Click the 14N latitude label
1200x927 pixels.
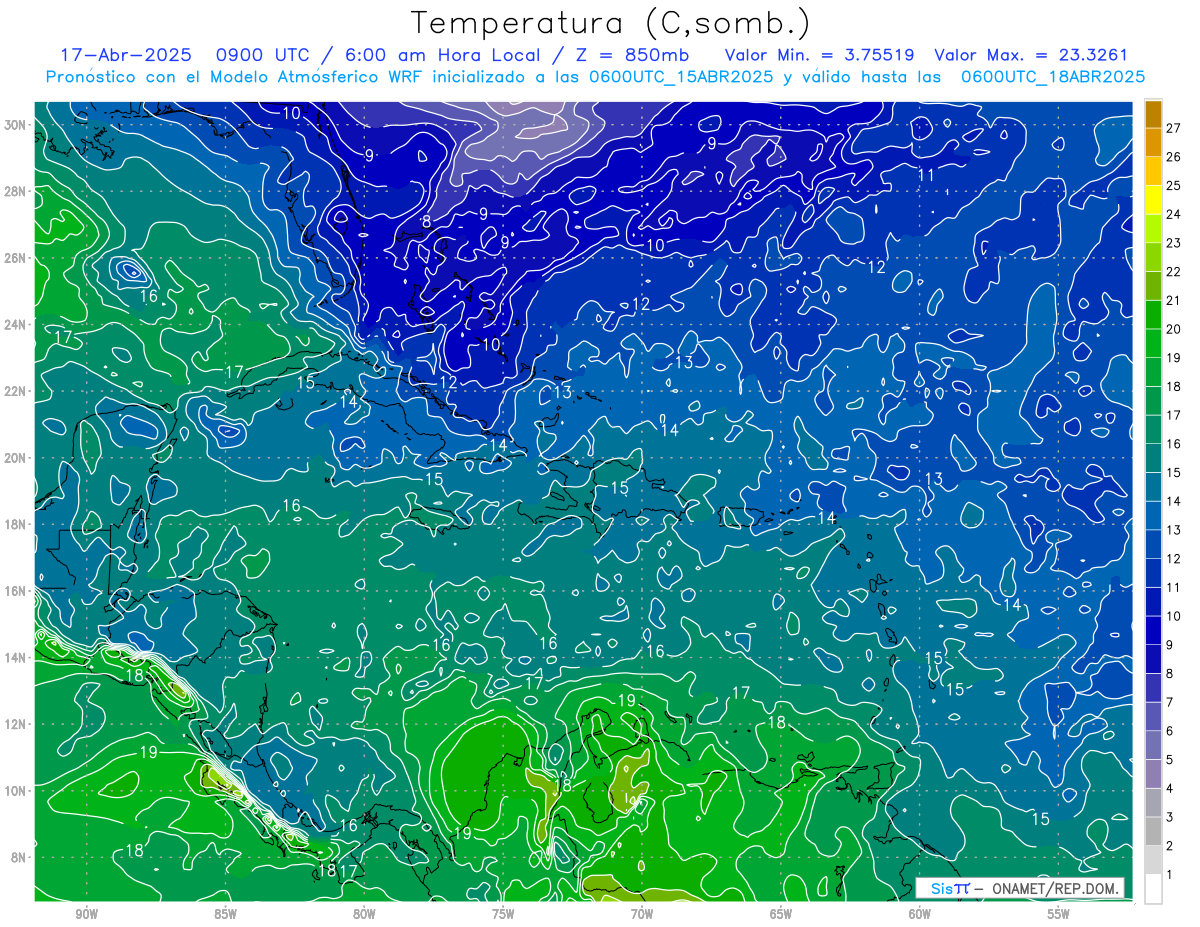pyautogui.click(x=14, y=657)
